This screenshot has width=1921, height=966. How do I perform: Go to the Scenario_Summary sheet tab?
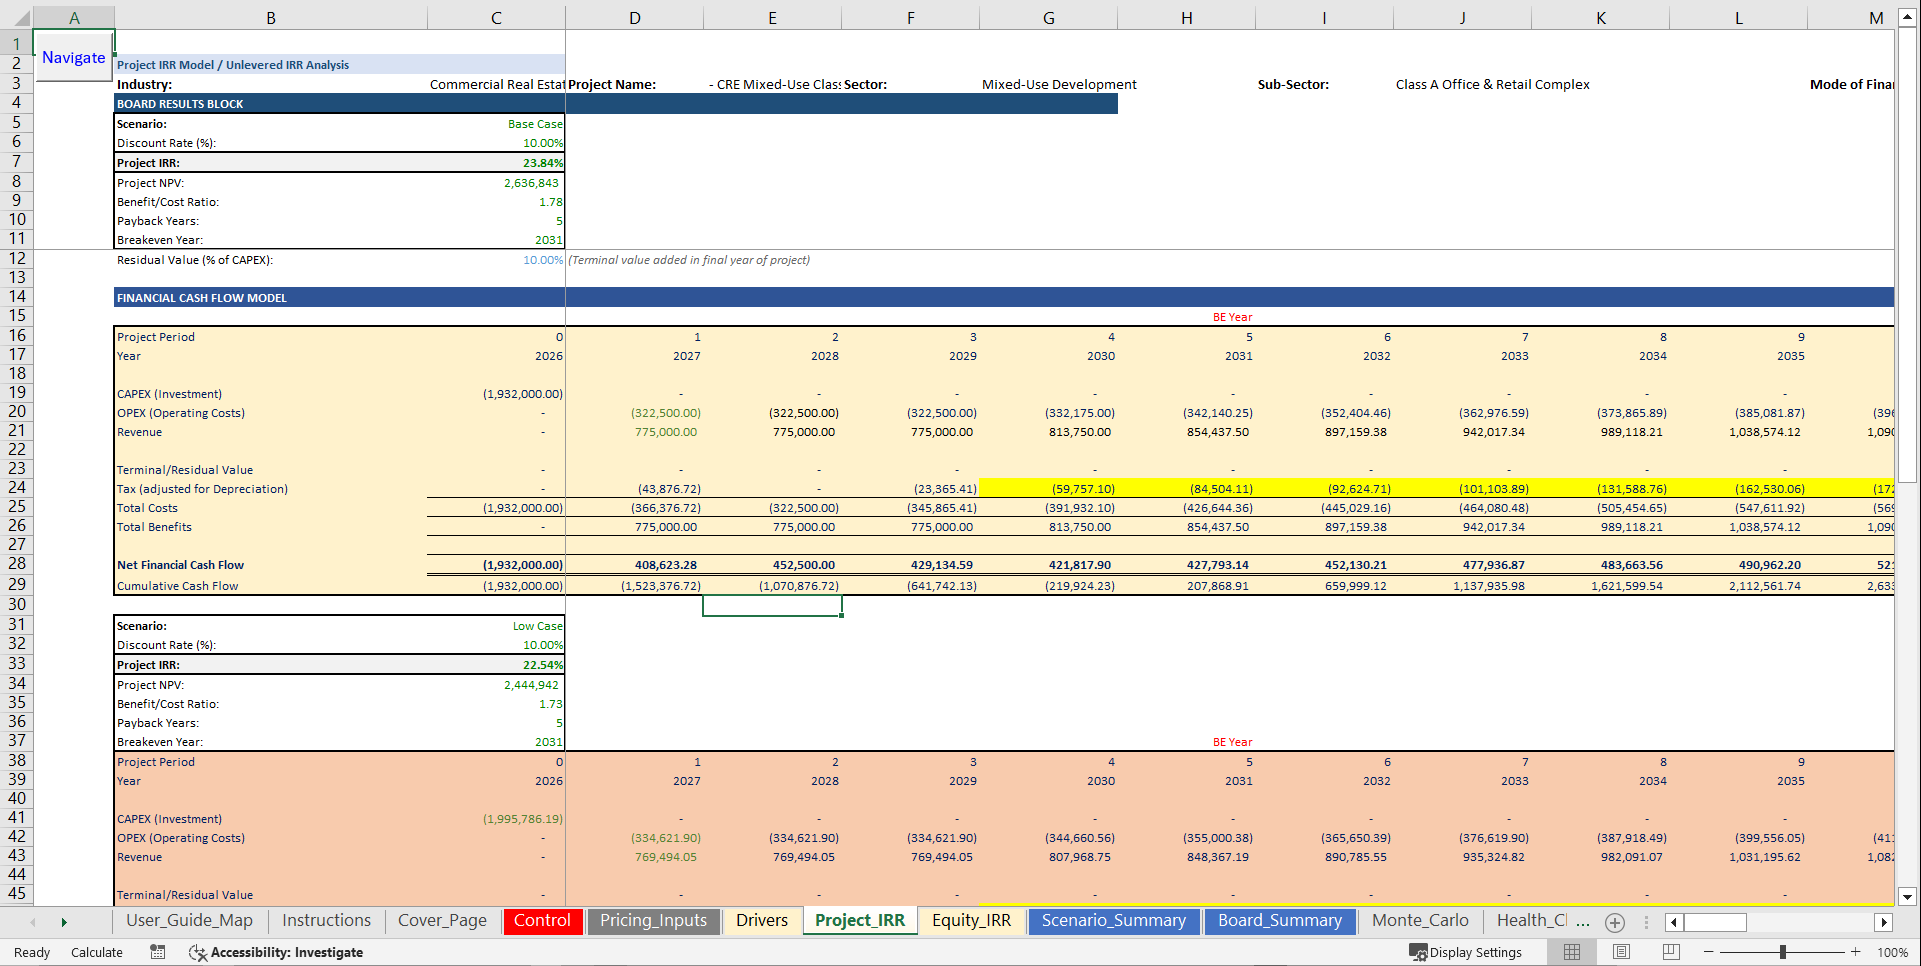point(1113,921)
